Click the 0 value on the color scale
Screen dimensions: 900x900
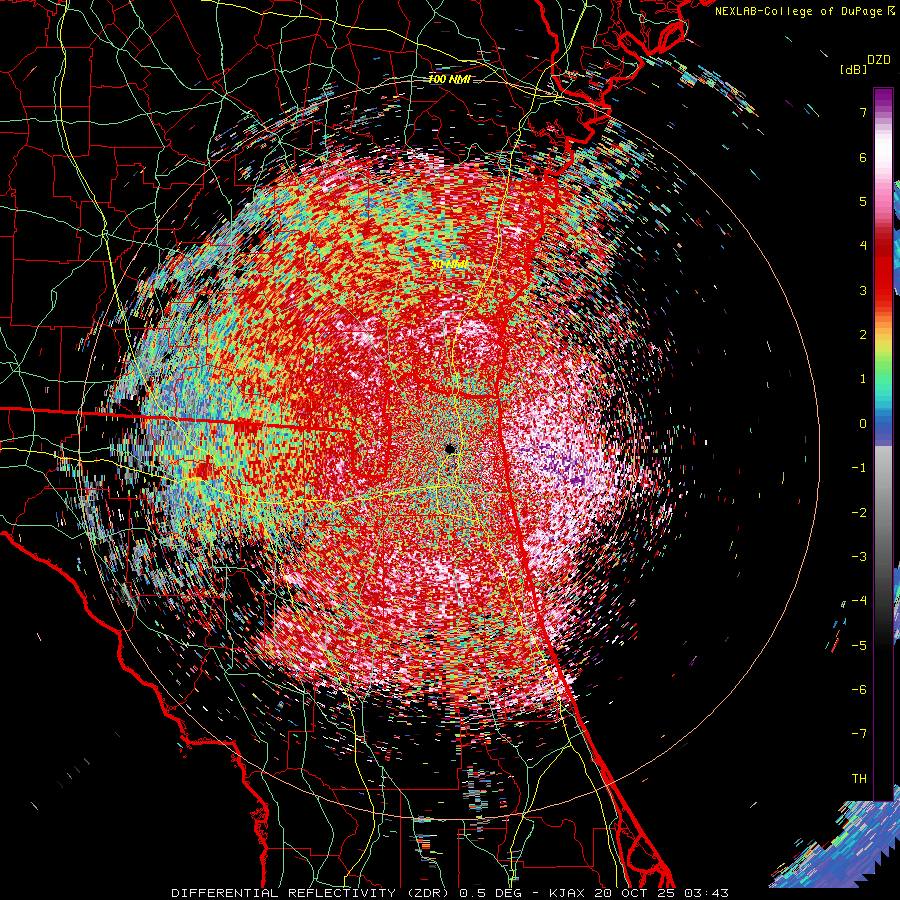pyautogui.click(x=863, y=424)
